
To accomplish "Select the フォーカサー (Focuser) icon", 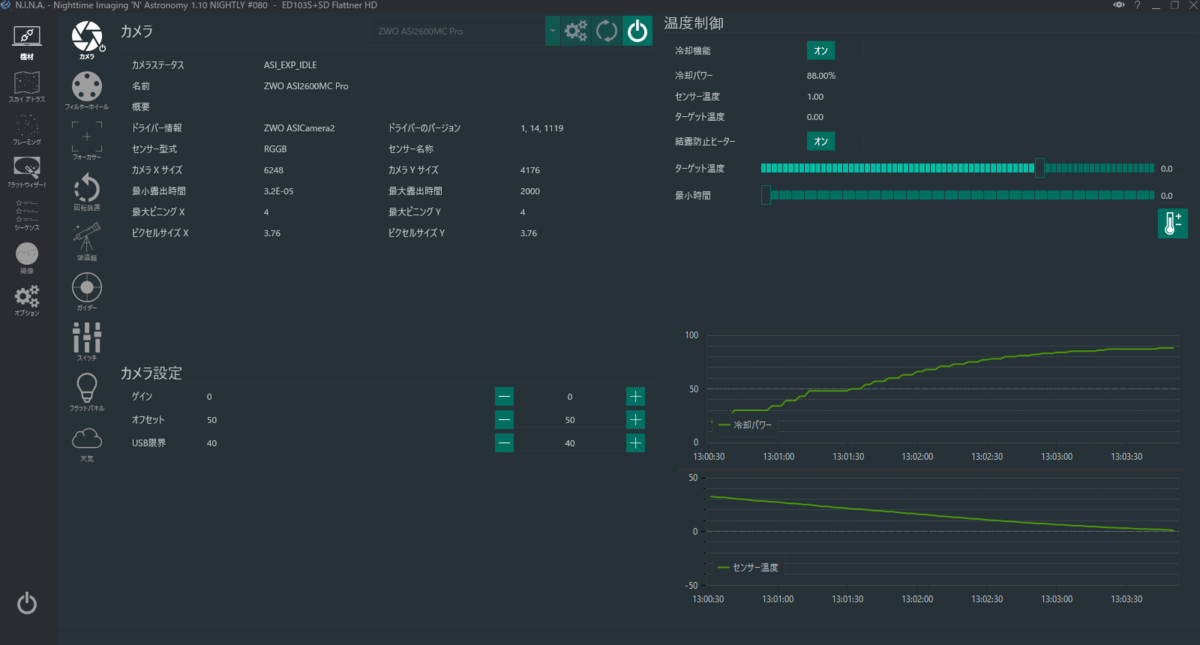I will (87, 140).
